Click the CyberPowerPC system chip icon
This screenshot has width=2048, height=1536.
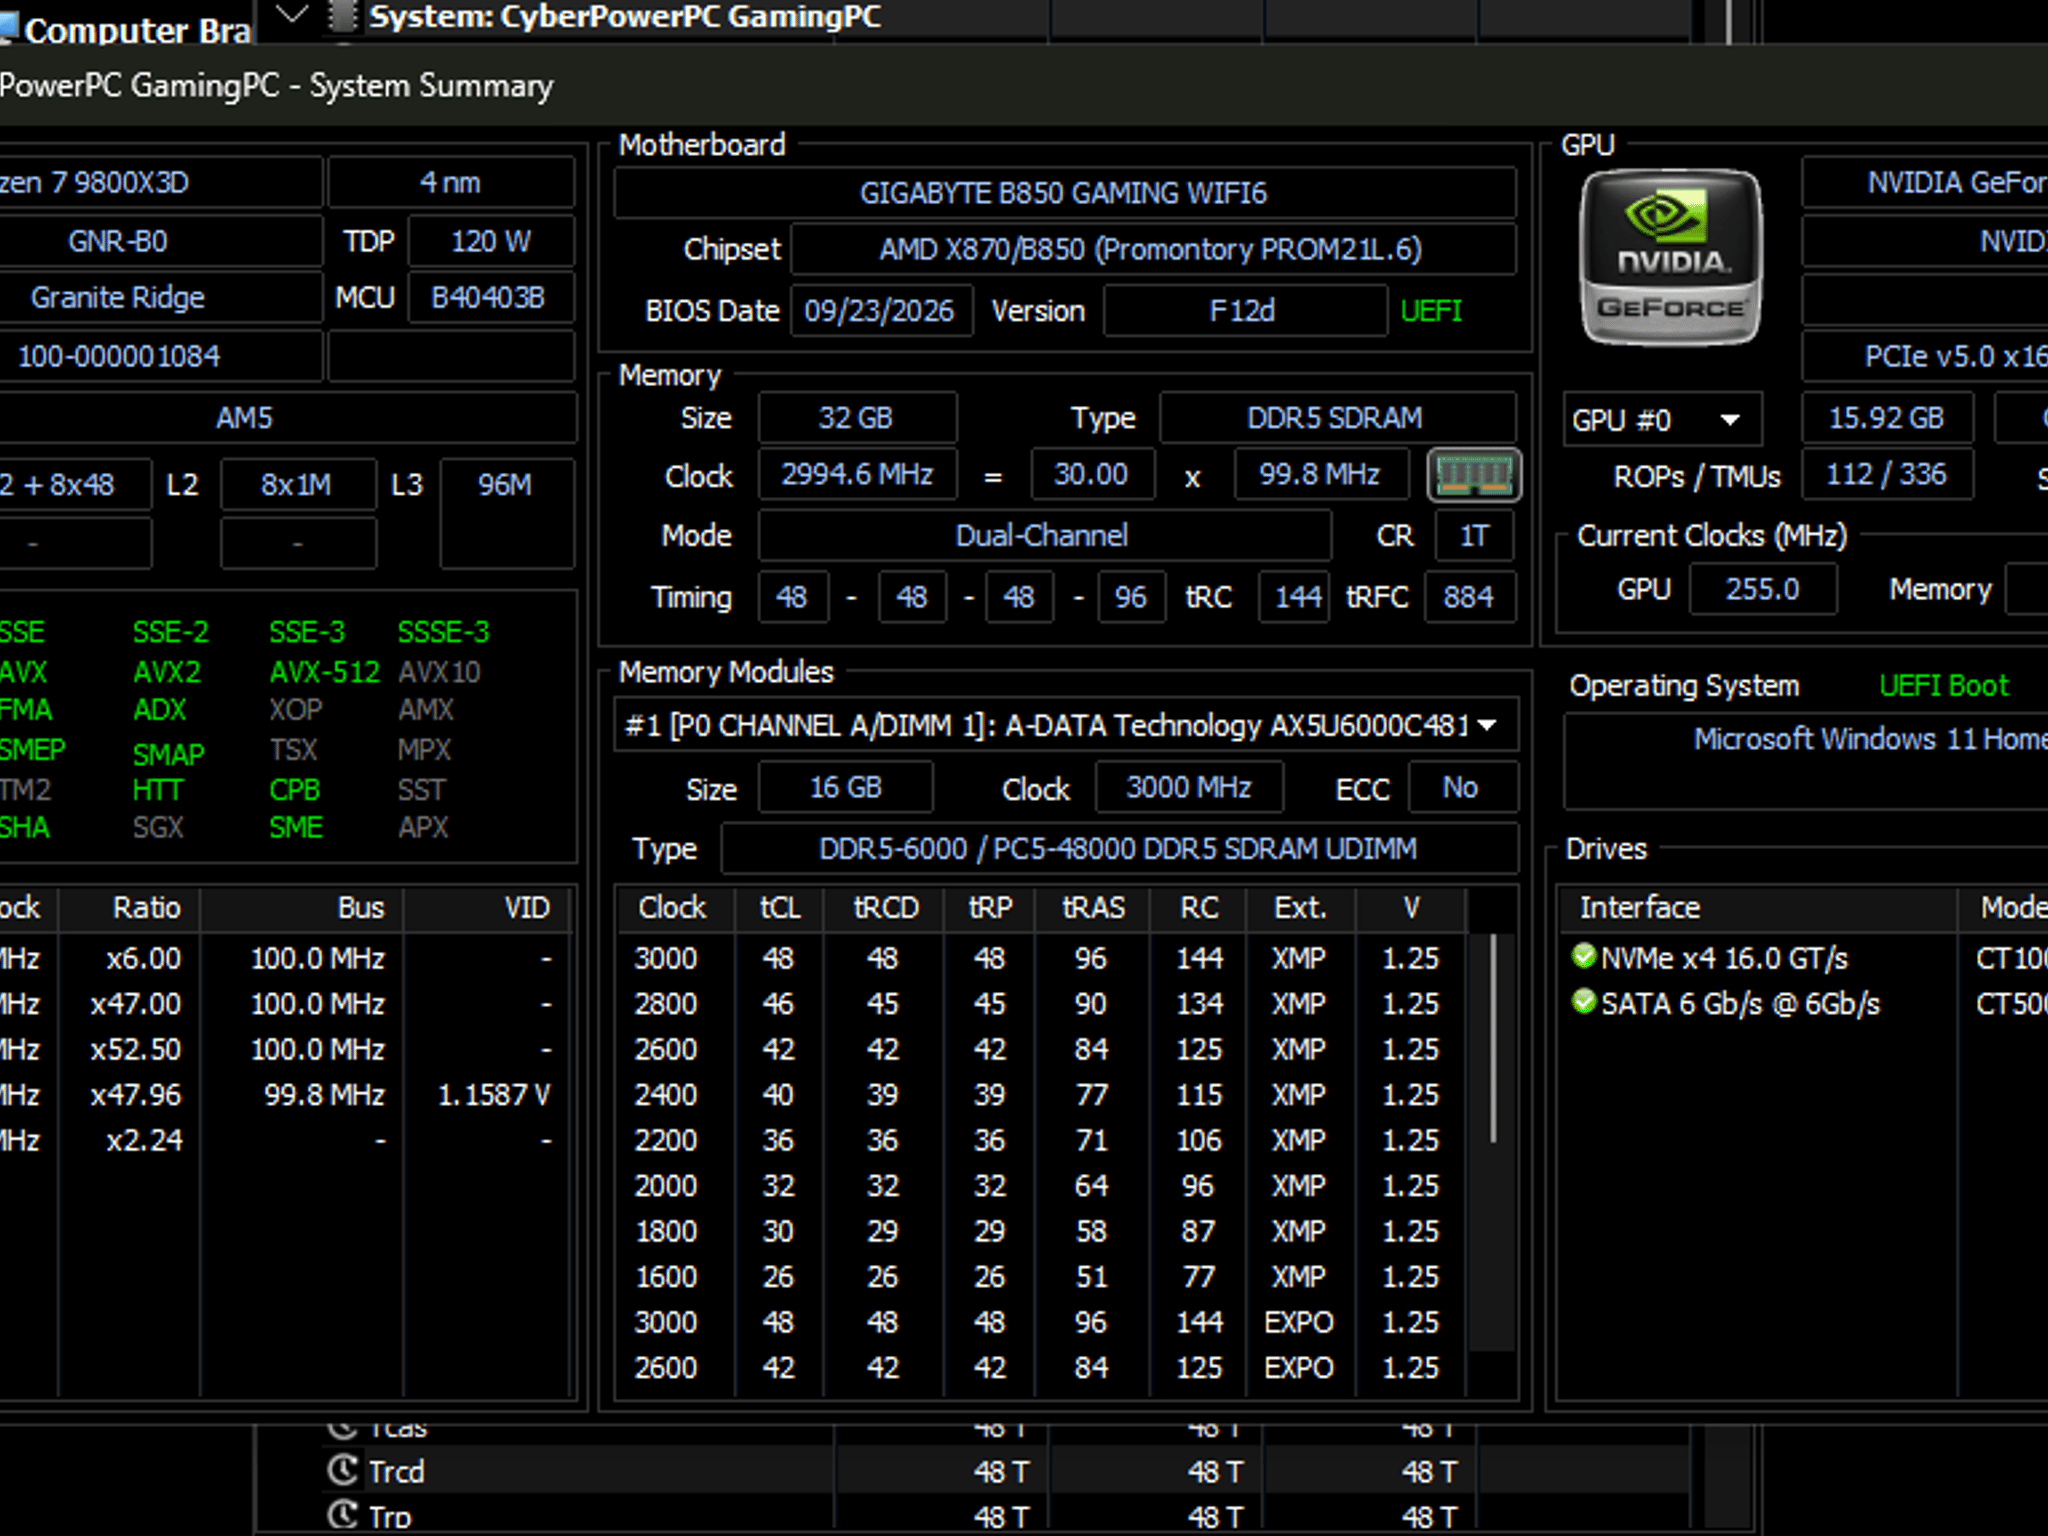(x=342, y=17)
